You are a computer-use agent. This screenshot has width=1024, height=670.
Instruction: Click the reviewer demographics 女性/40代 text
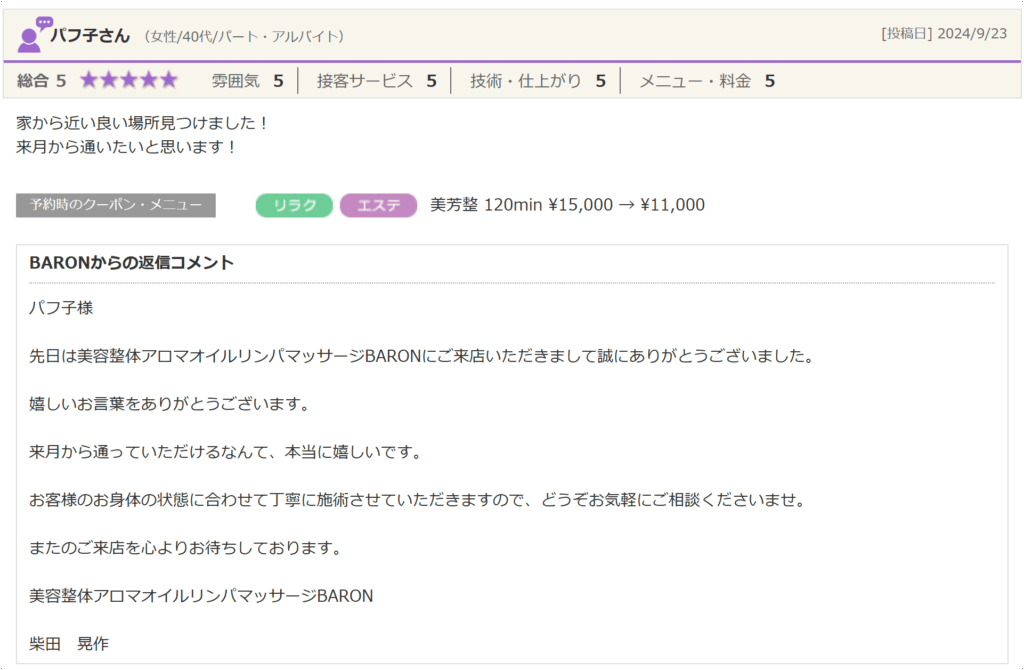(x=244, y=36)
